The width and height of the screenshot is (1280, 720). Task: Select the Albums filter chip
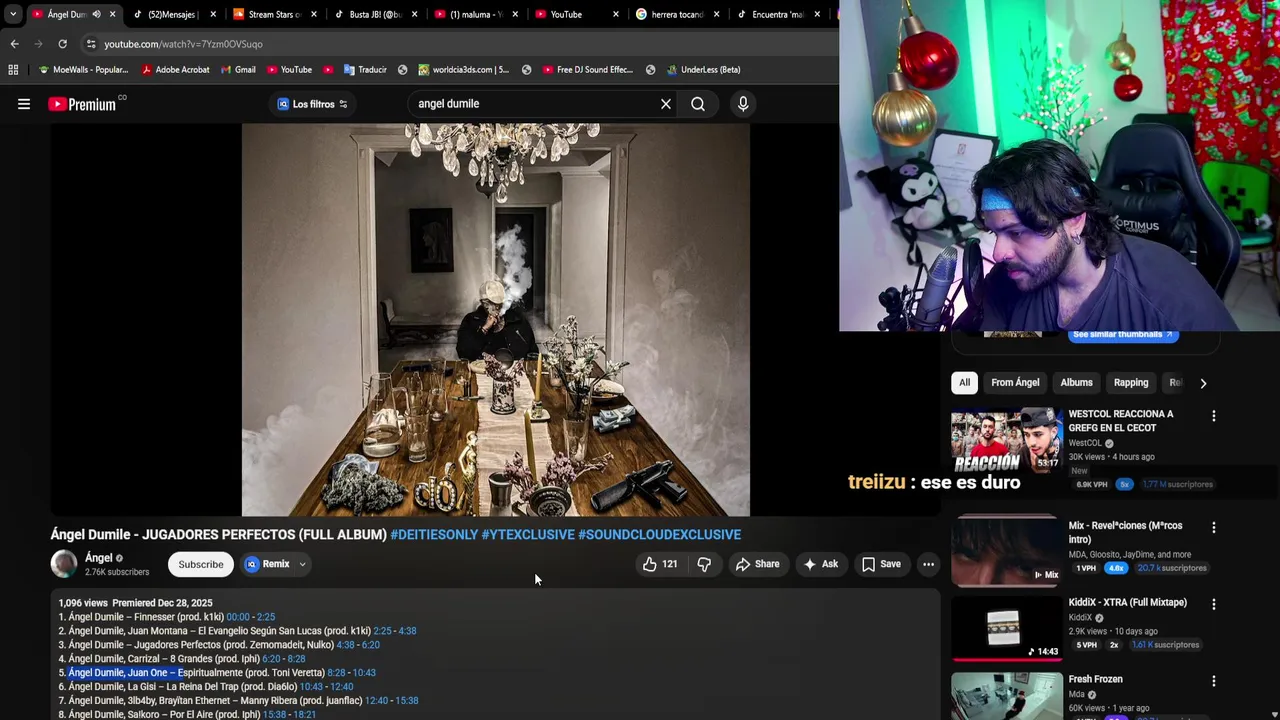(1076, 383)
